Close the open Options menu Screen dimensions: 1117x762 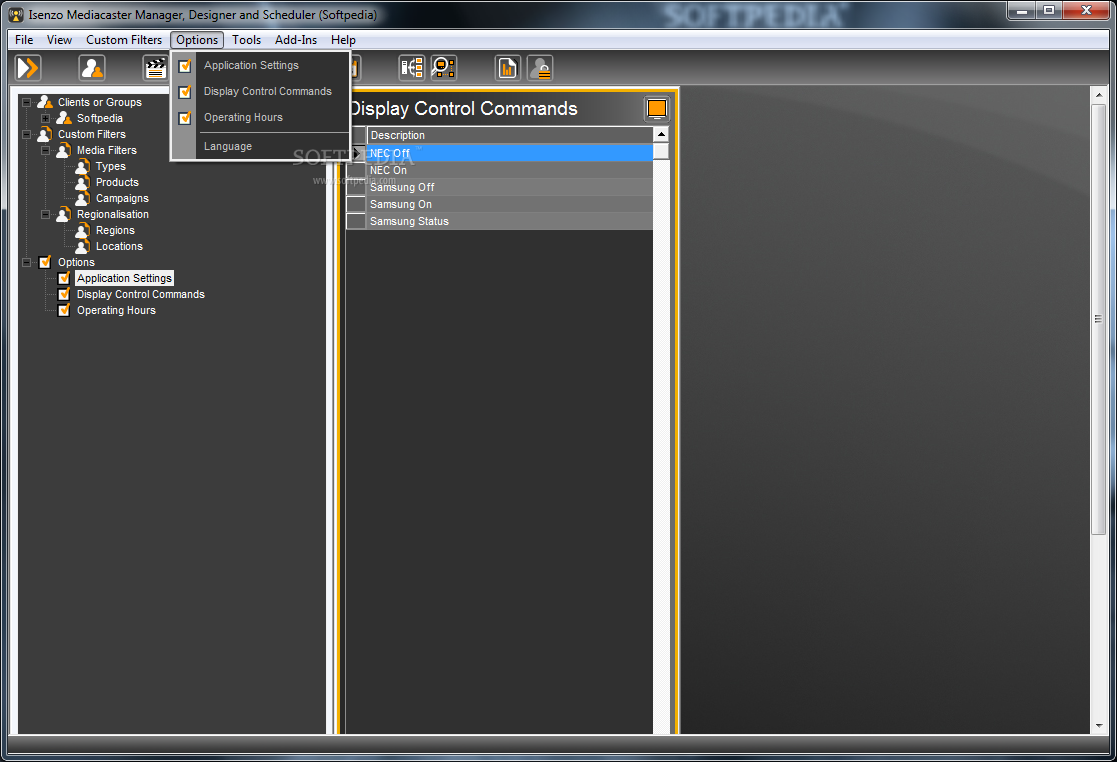pyautogui.click(x=197, y=40)
